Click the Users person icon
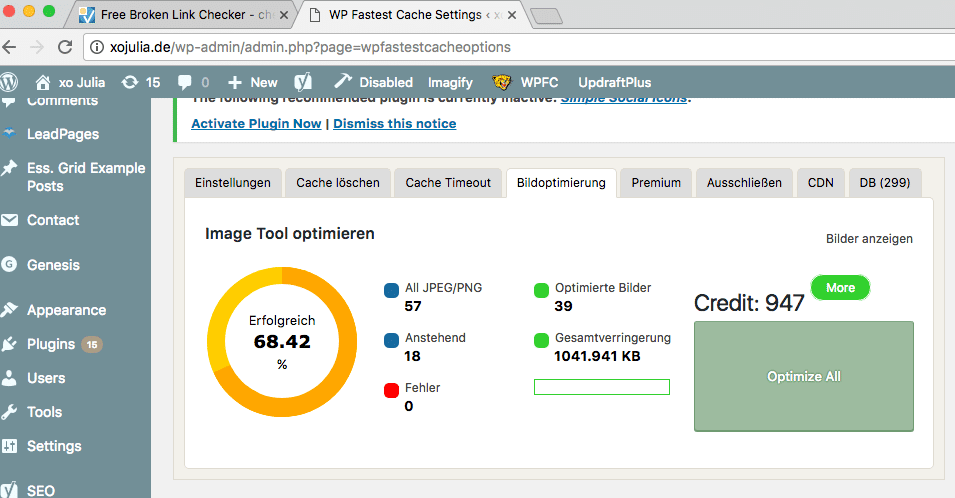Image resolution: width=955 pixels, height=498 pixels. [9, 377]
